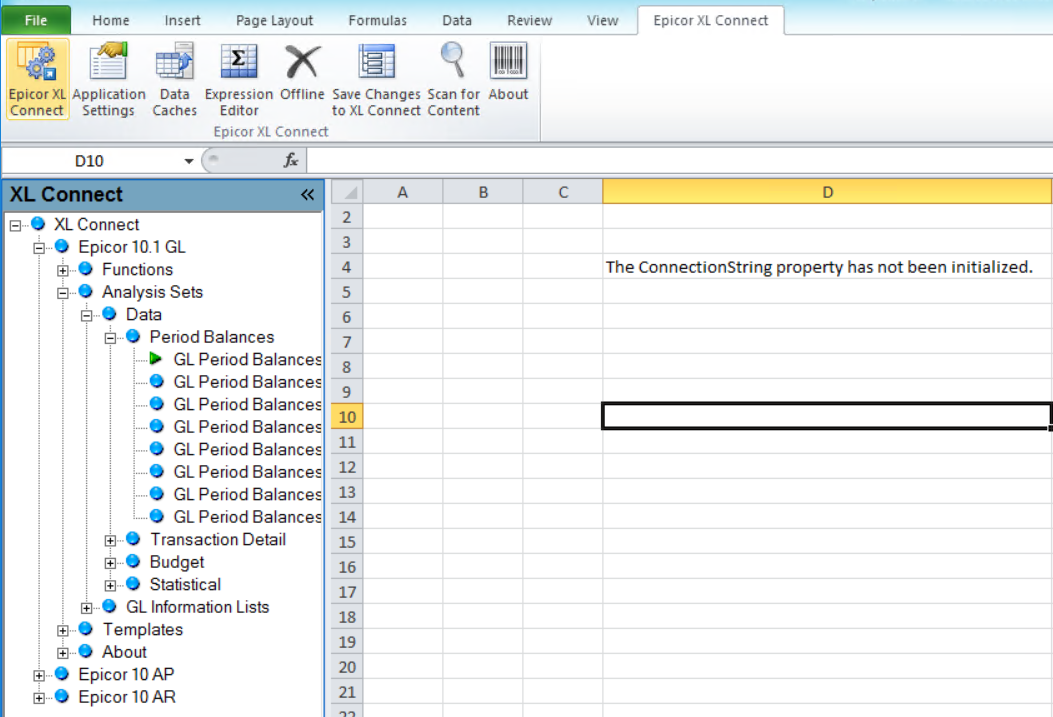
Task: Select Epicor 10 AP tree item
Action: pyautogui.click(x=126, y=674)
